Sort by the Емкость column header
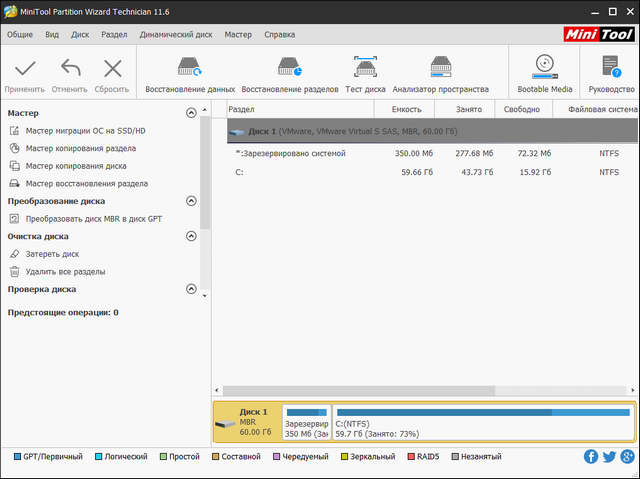 (x=406, y=109)
